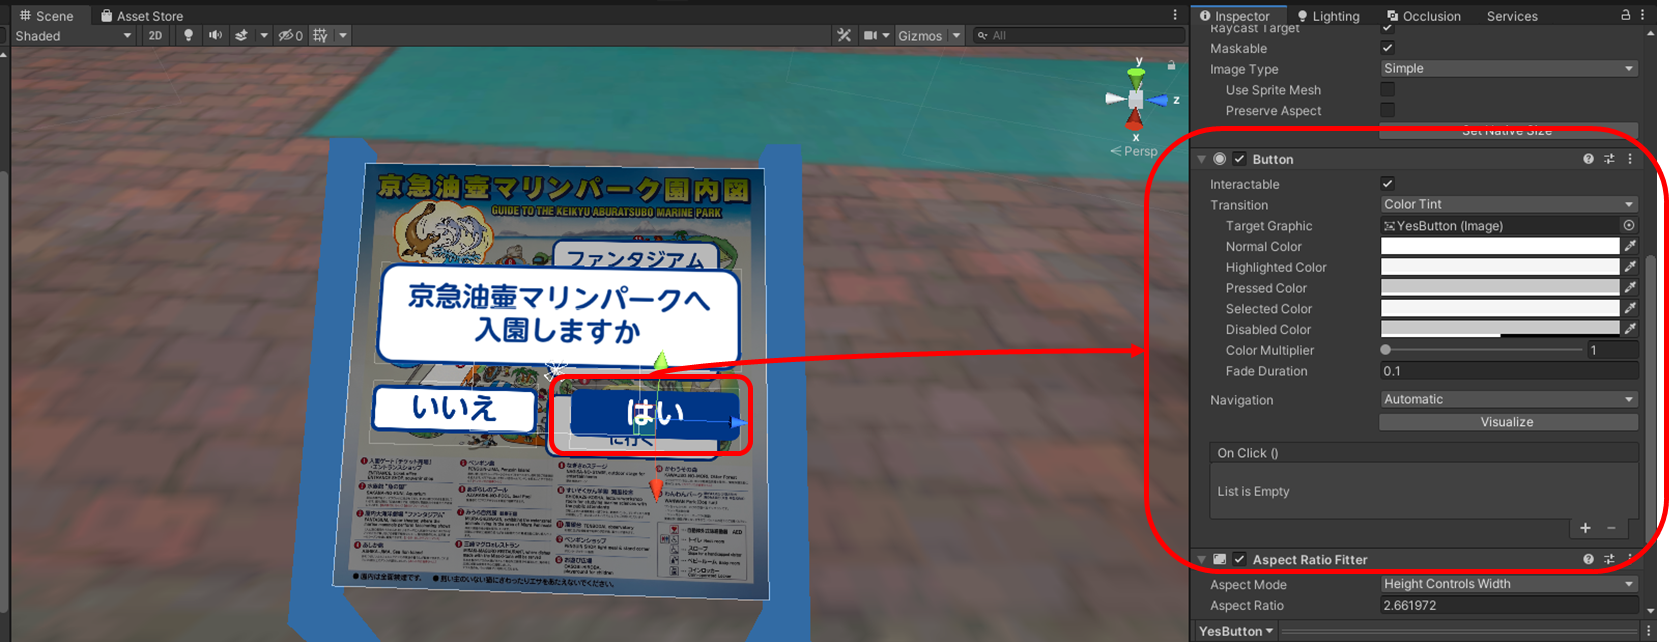Image resolution: width=1669 pixels, height=642 pixels.
Task: Click the Fade Duration 0.1 field
Action: pyautogui.click(x=1508, y=371)
